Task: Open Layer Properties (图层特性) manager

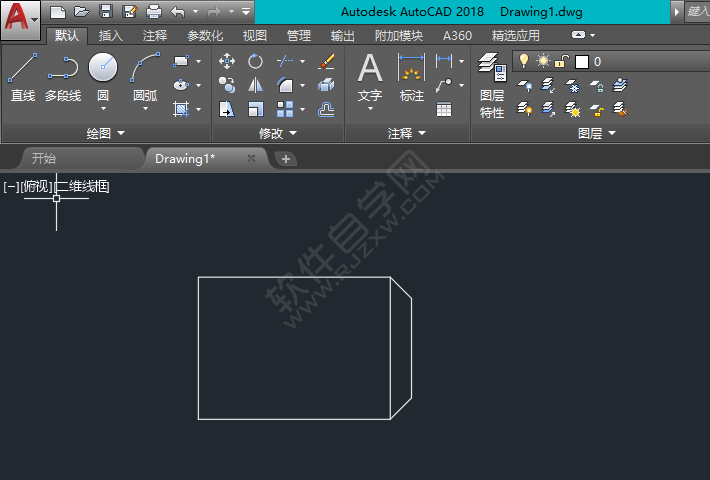Action: (492, 86)
